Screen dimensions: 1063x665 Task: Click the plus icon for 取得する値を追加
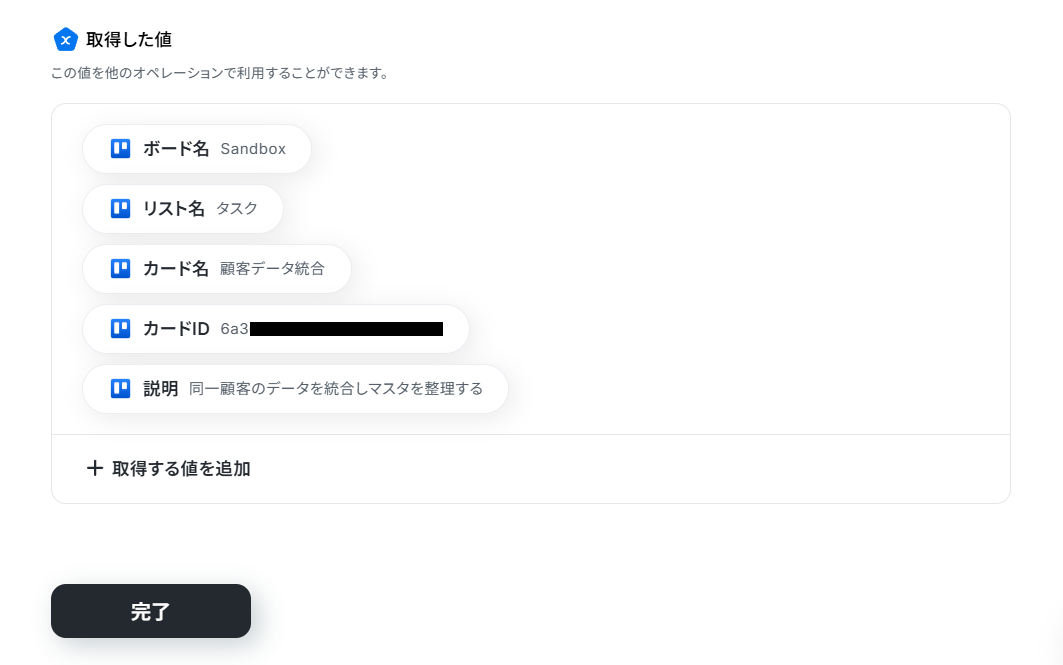point(95,468)
